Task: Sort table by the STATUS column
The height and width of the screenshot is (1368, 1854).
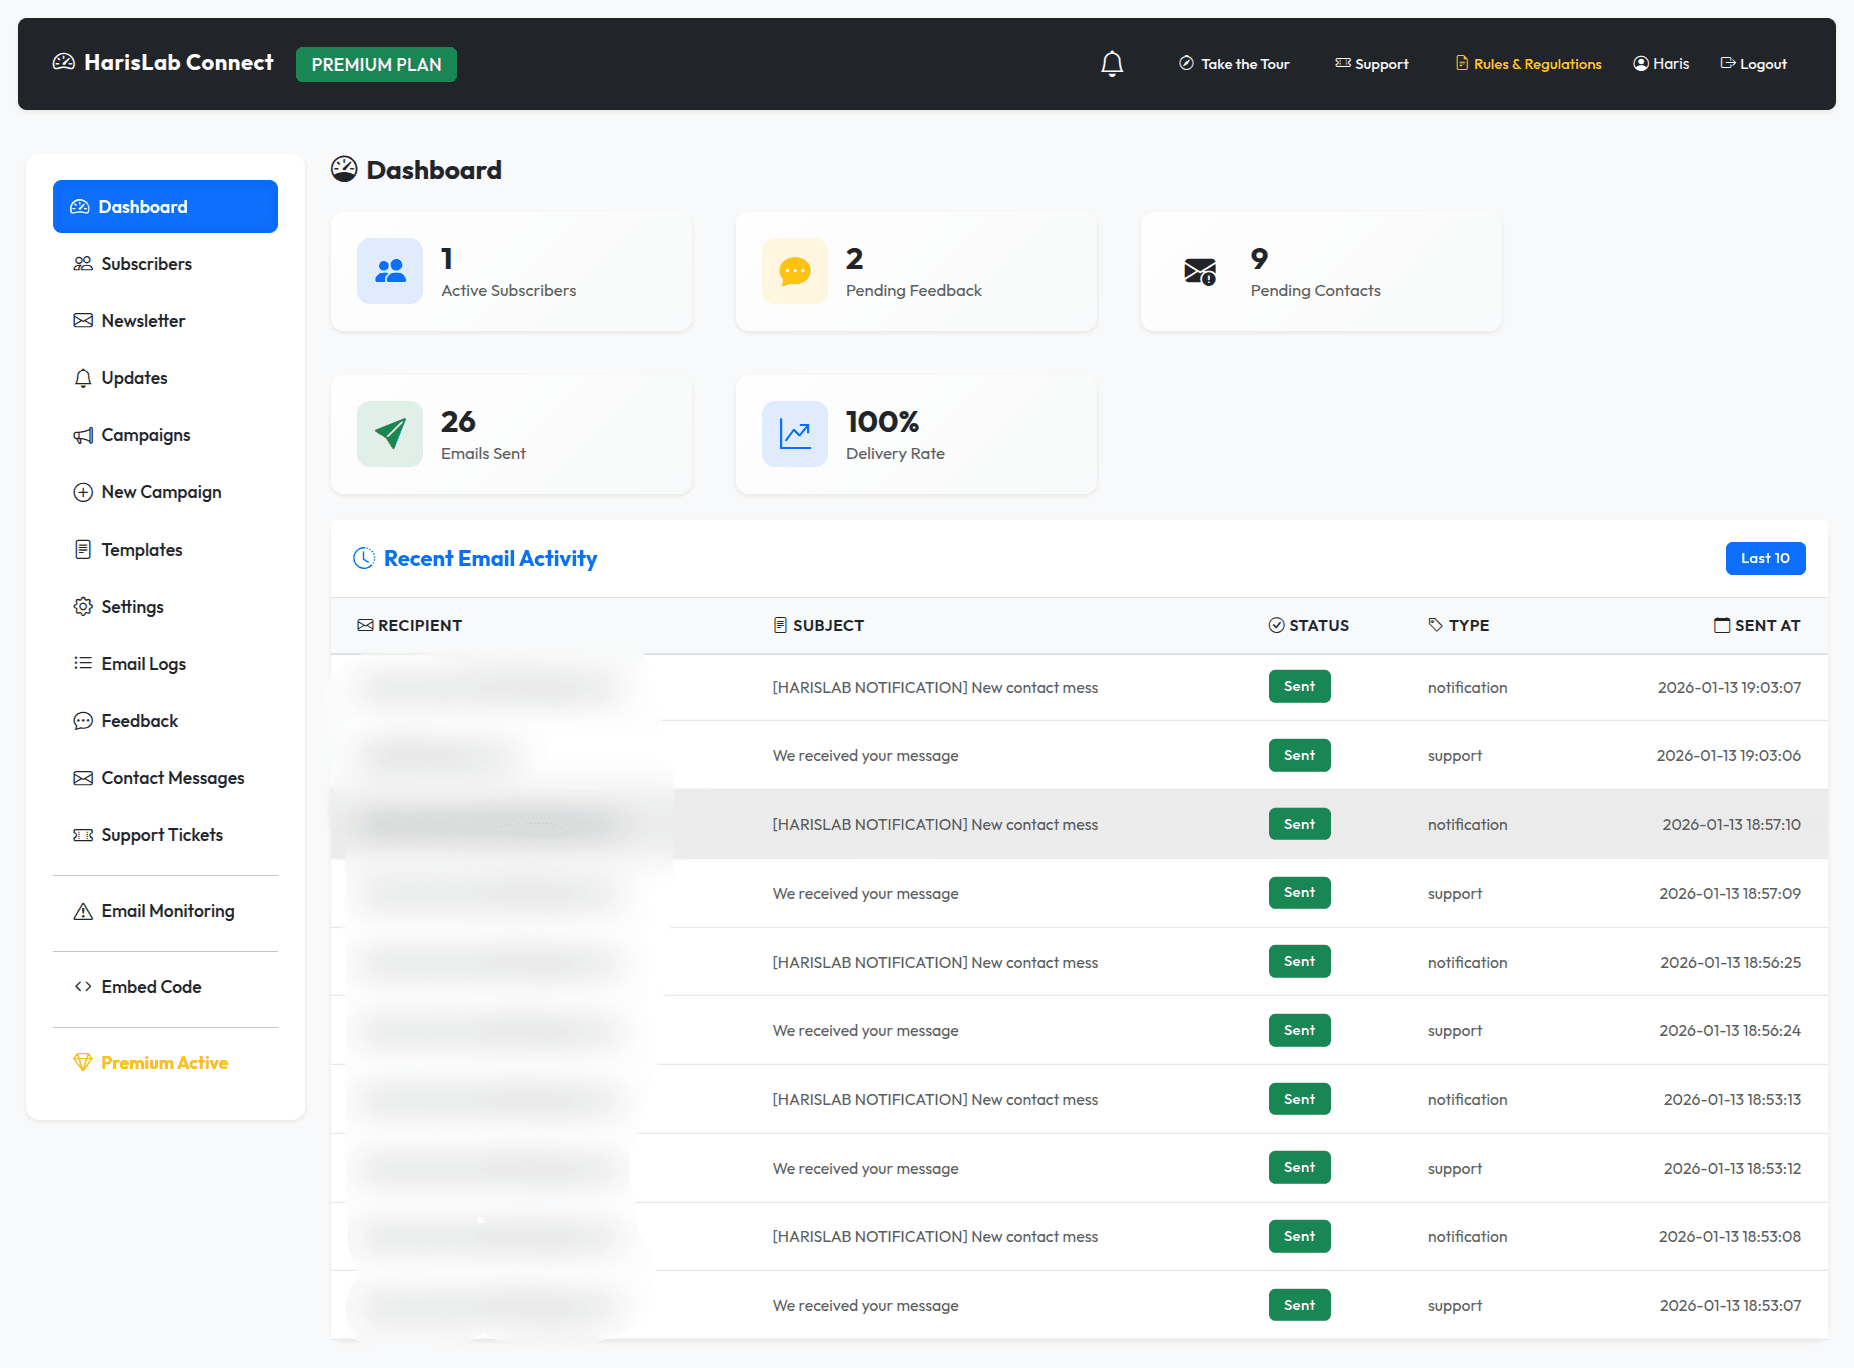Action: coord(1309,625)
